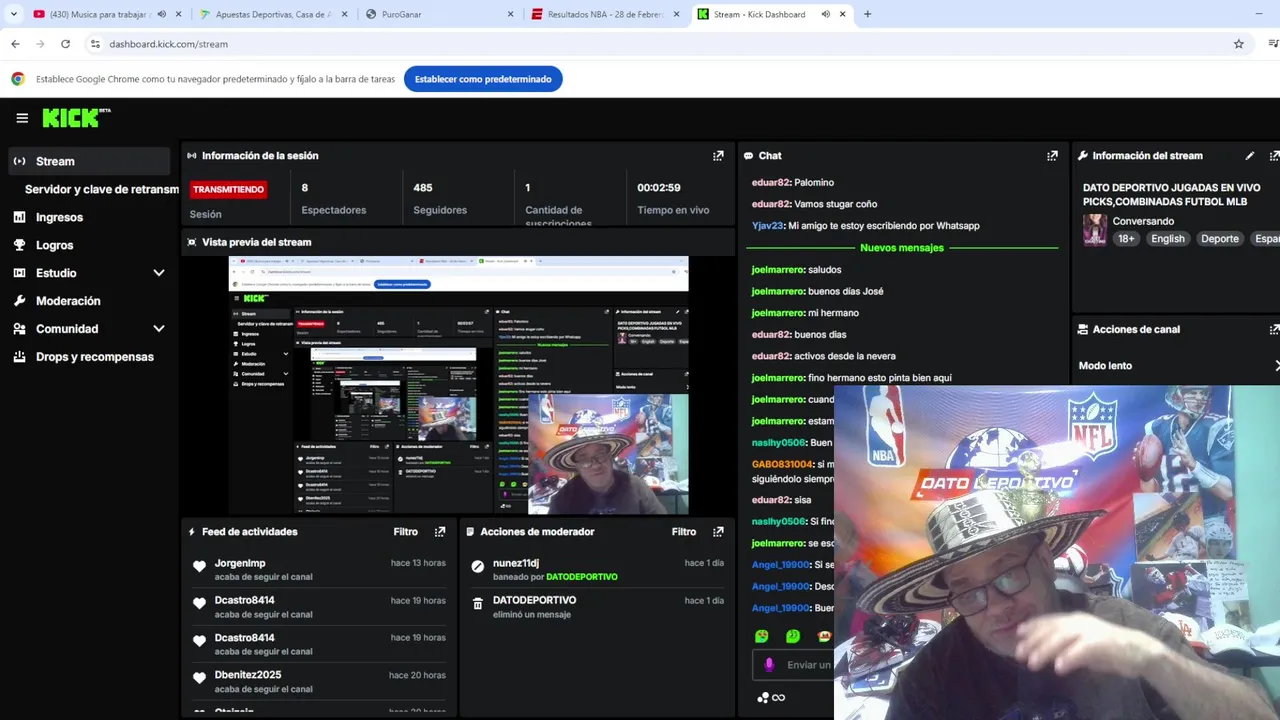Click the Drops y recompensas icon
1280x720 pixels.
click(x=19, y=357)
